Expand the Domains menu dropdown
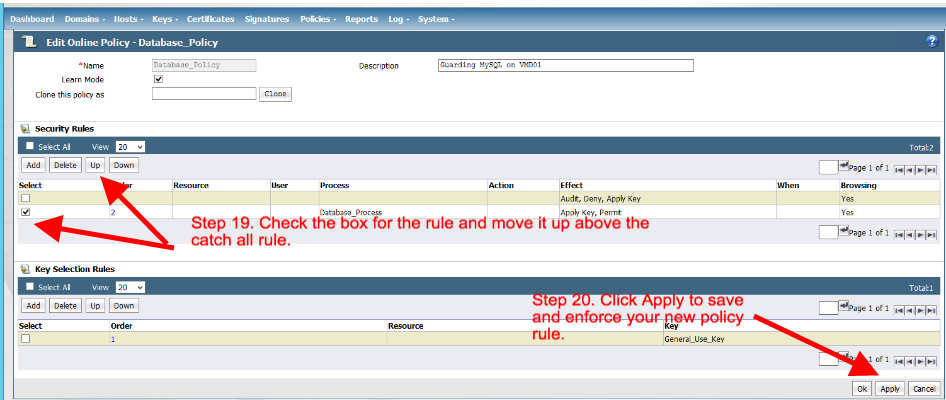 (85, 19)
